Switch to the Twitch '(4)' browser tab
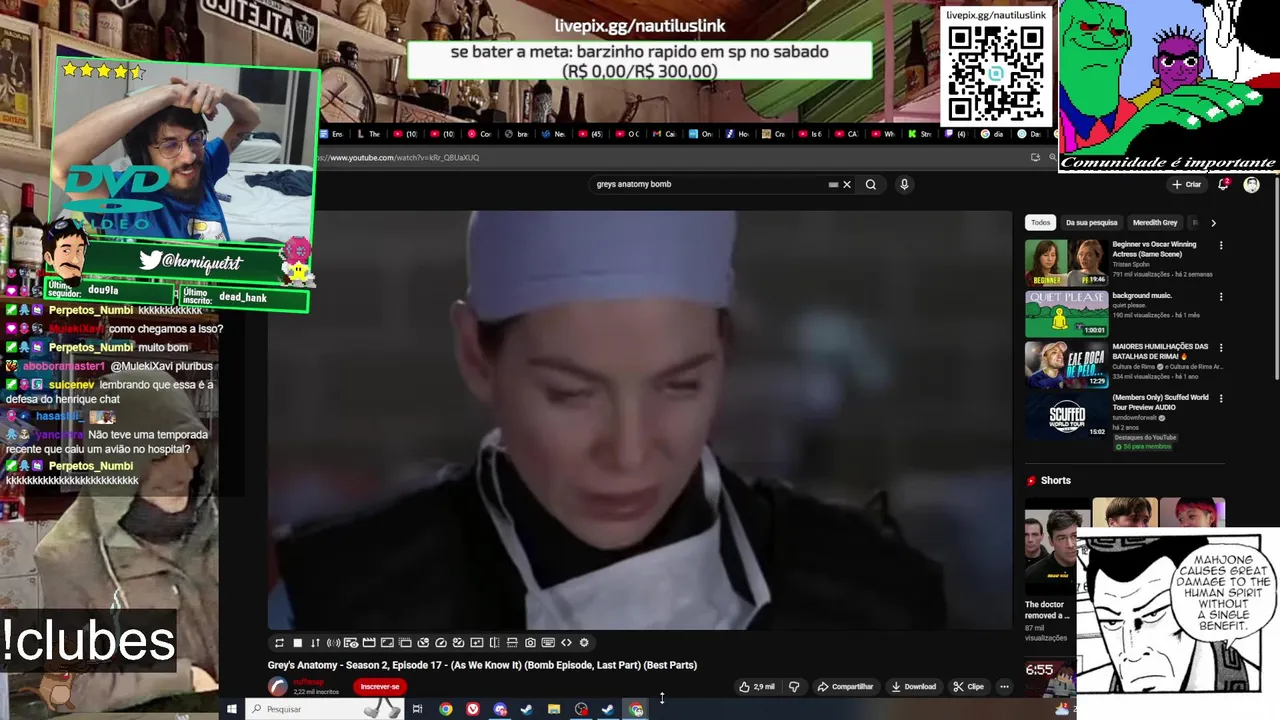Viewport: 1280px width, 720px height. (x=956, y=134)
